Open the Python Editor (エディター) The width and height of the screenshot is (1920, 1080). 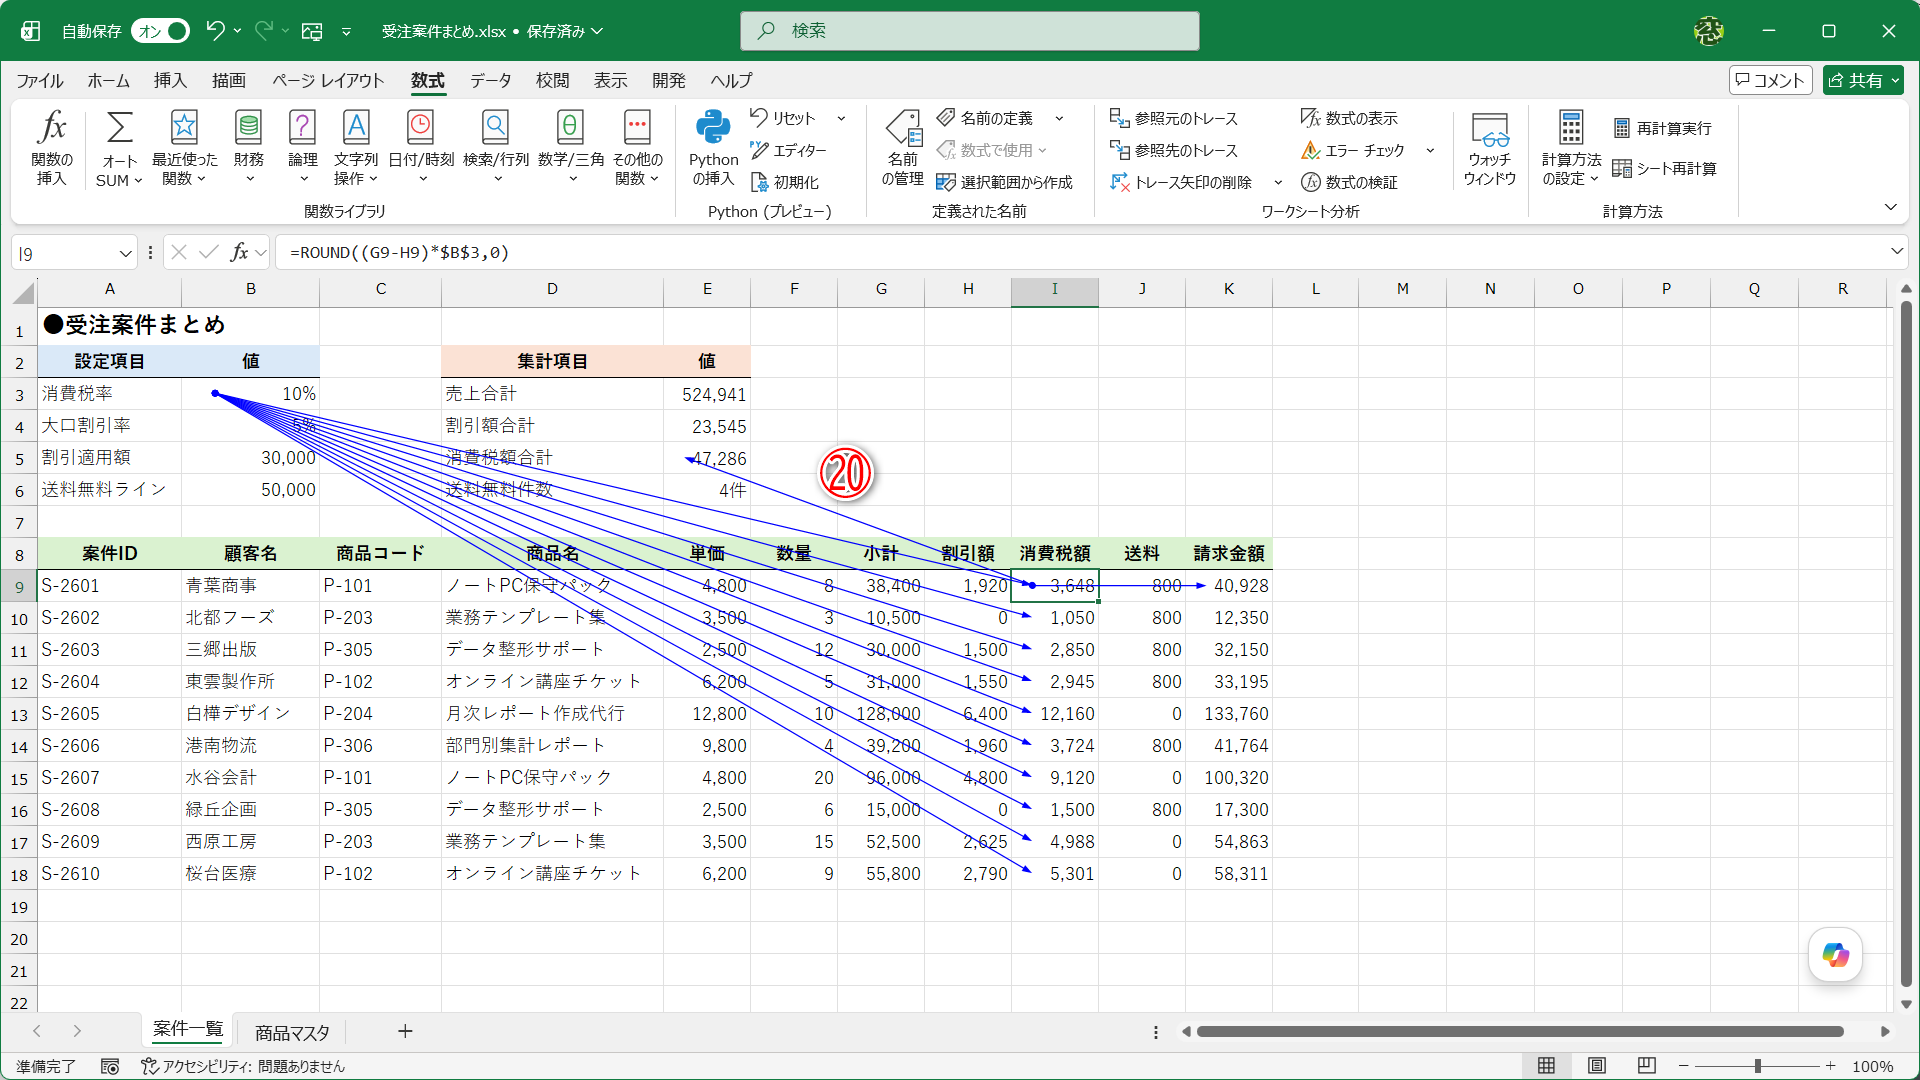[789, 150]
